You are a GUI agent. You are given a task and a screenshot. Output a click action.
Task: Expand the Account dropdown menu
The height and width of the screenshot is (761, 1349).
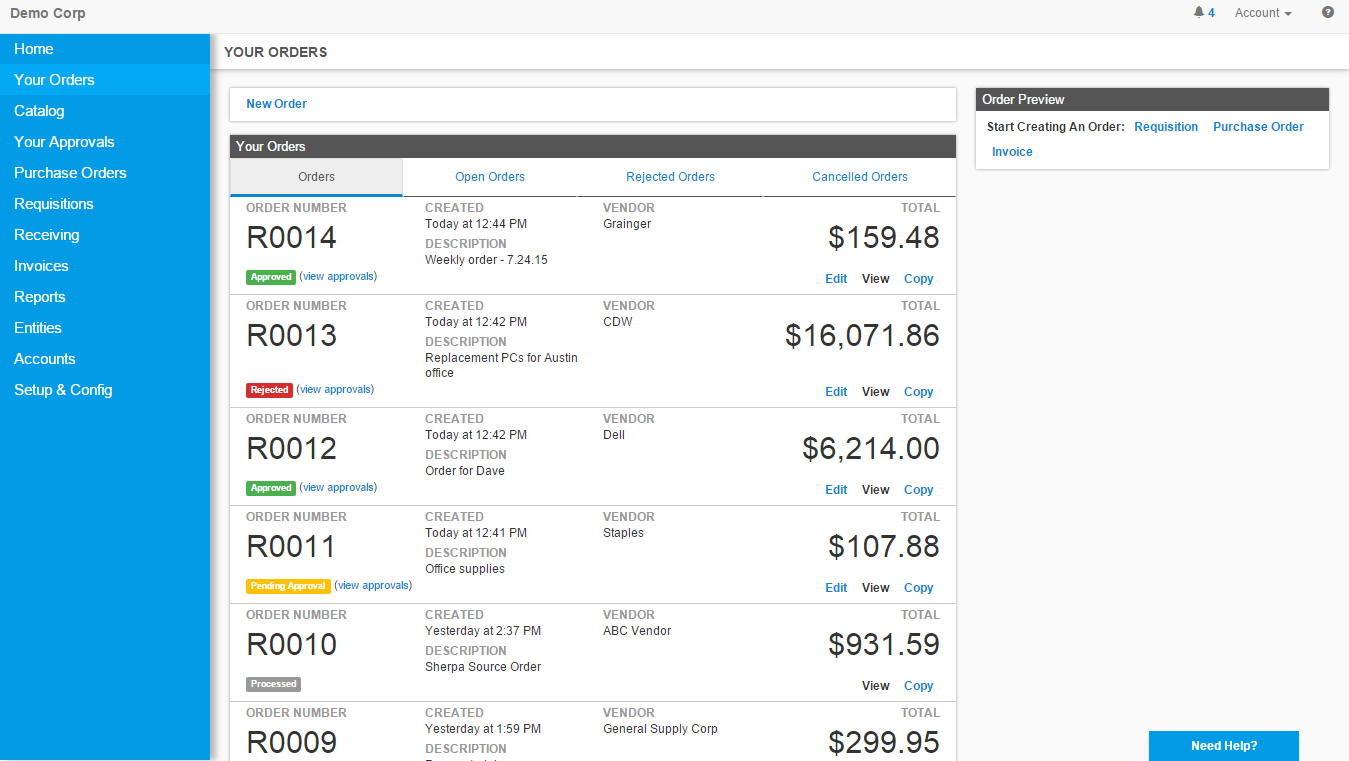pyautogui.click(x=1263, y=13)
